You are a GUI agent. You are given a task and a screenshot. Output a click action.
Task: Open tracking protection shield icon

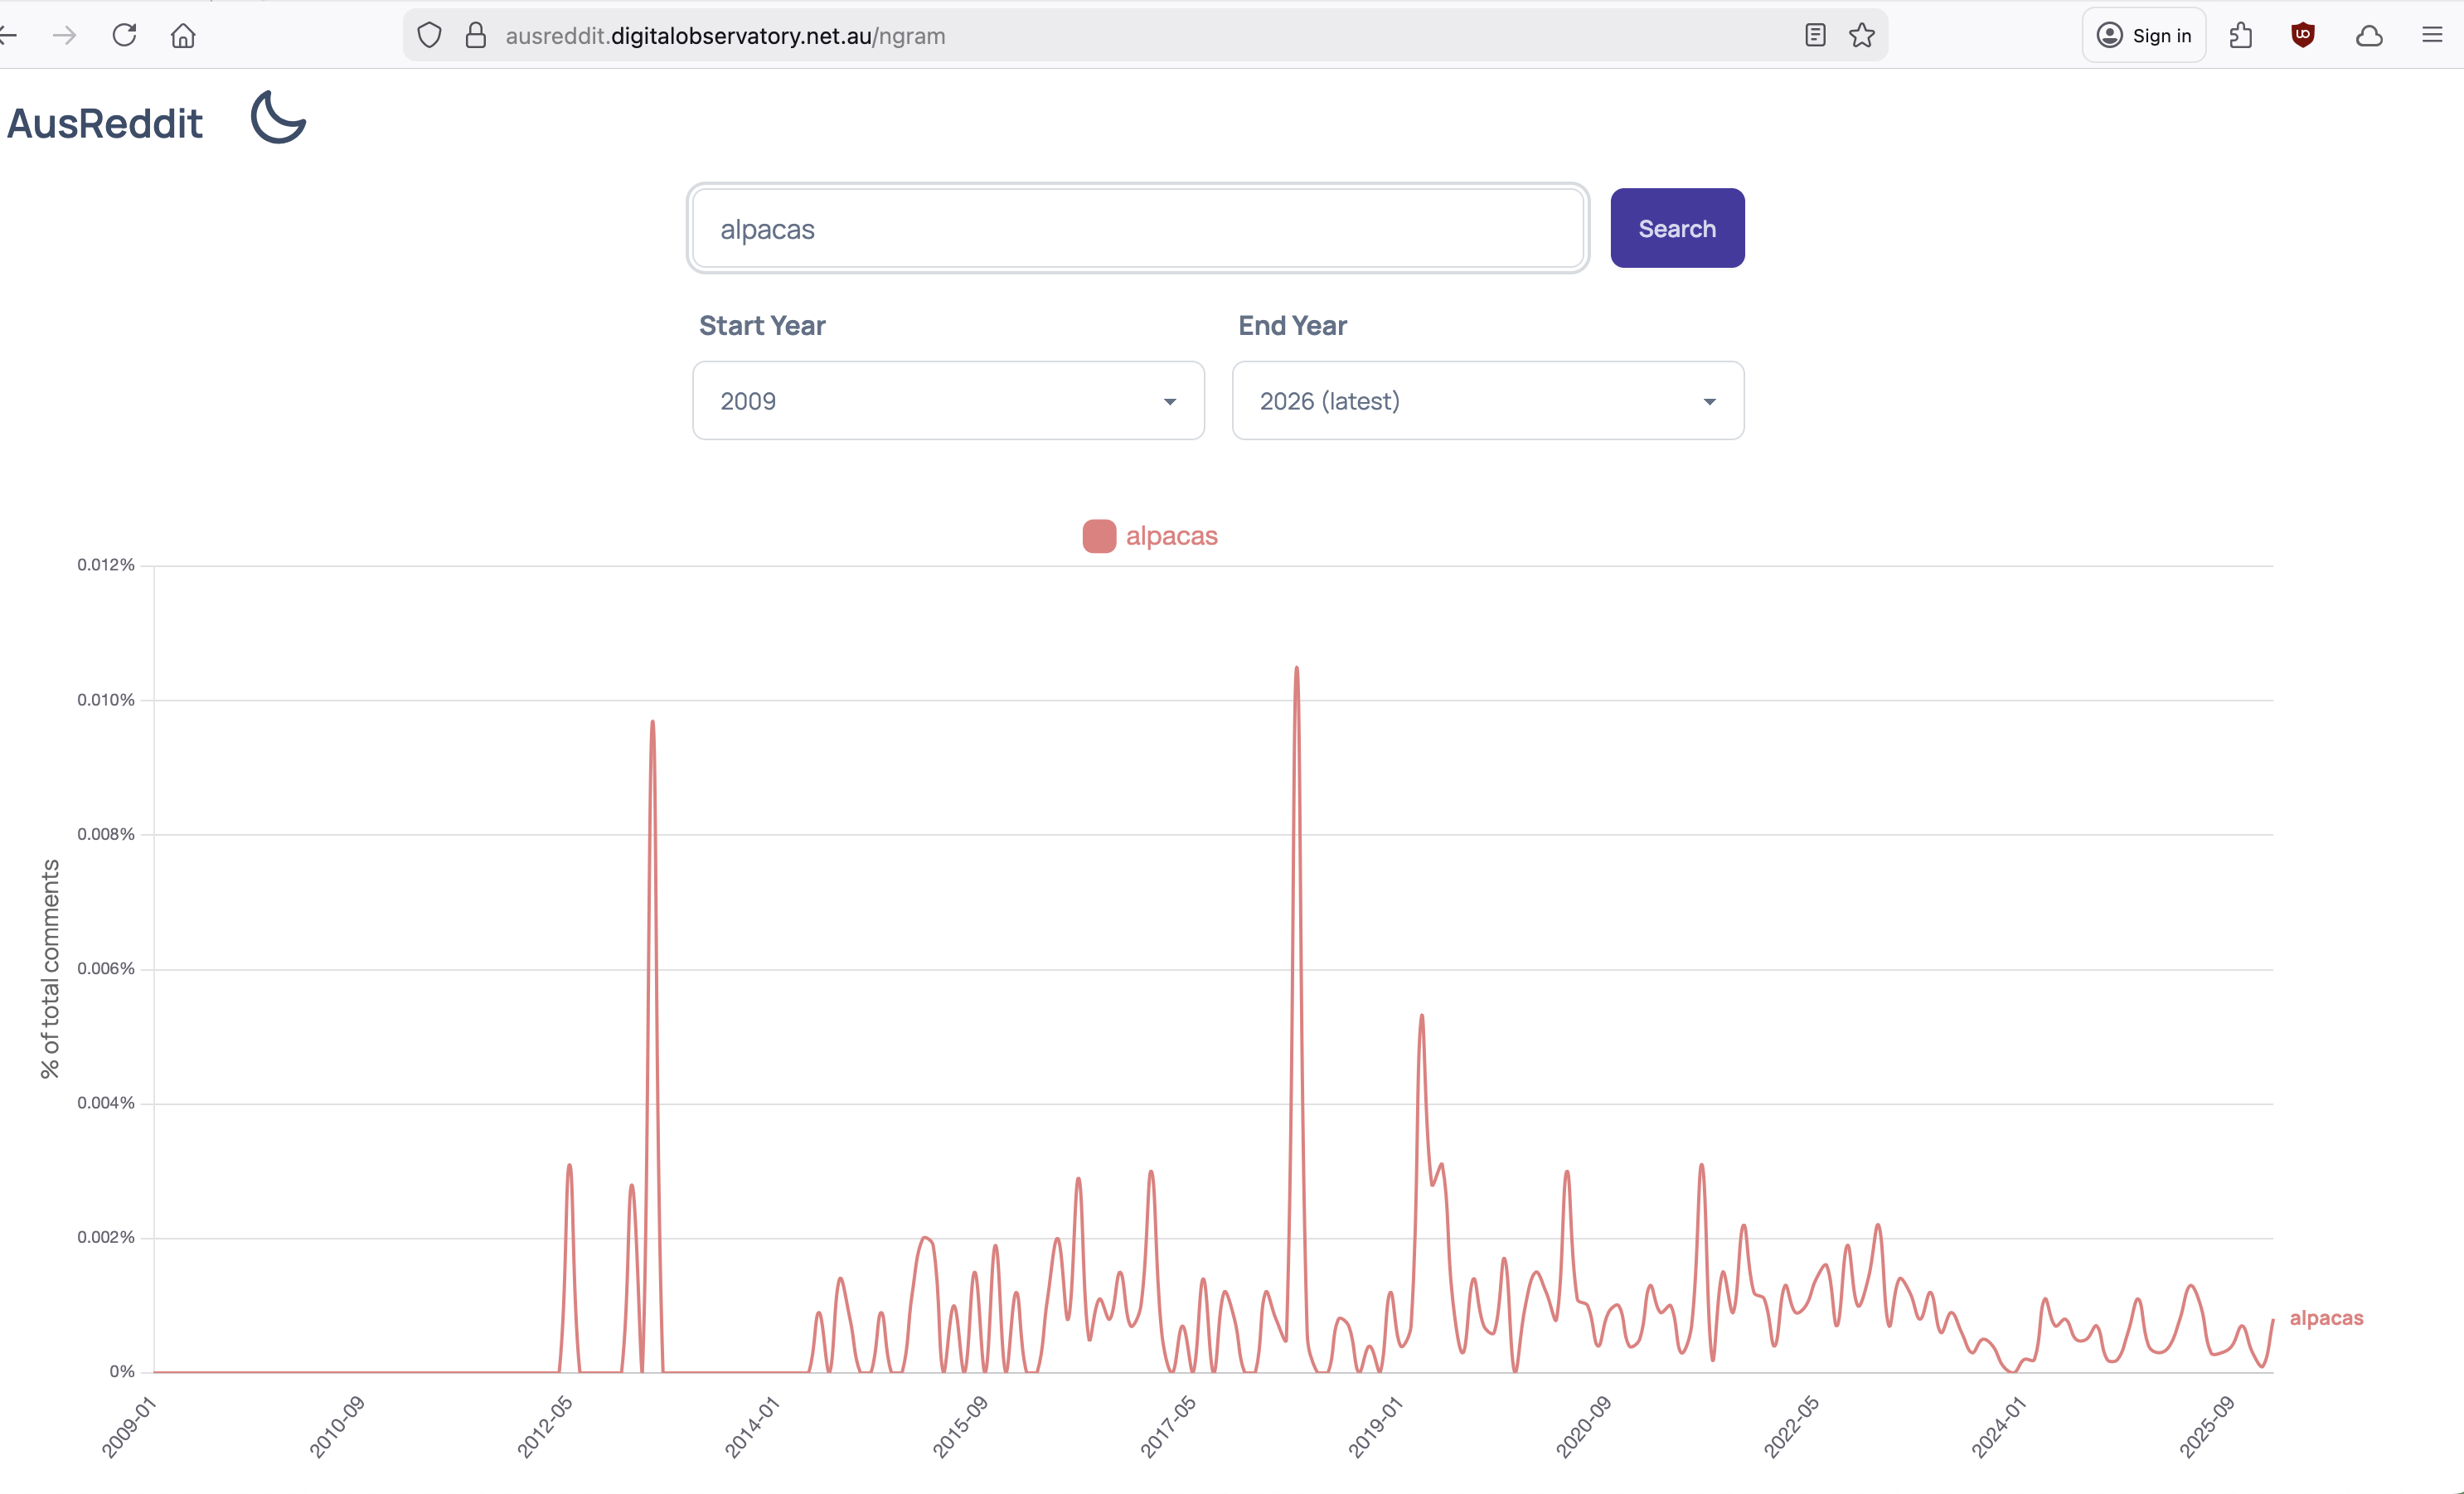click(429, 36)
